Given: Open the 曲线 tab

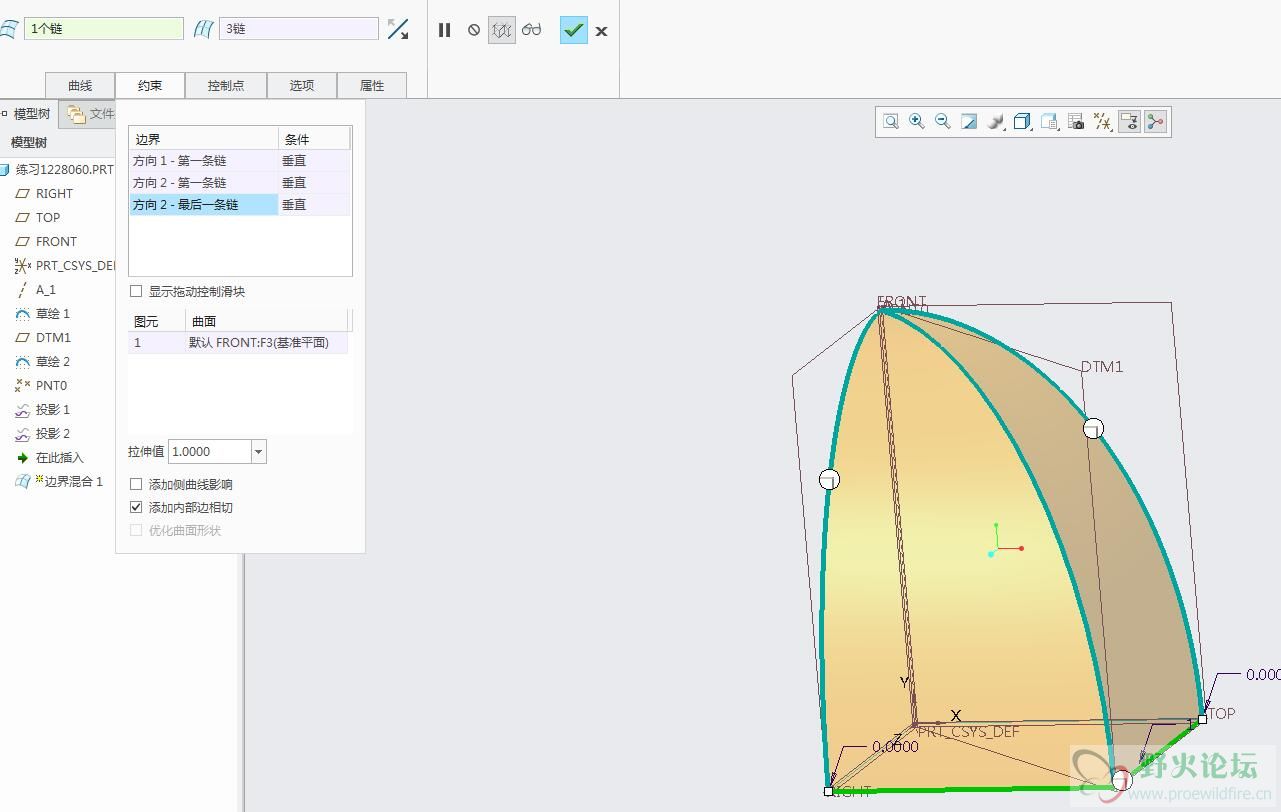Looking at the screenshot, I should pyautogui.click(x=80, y=85).
